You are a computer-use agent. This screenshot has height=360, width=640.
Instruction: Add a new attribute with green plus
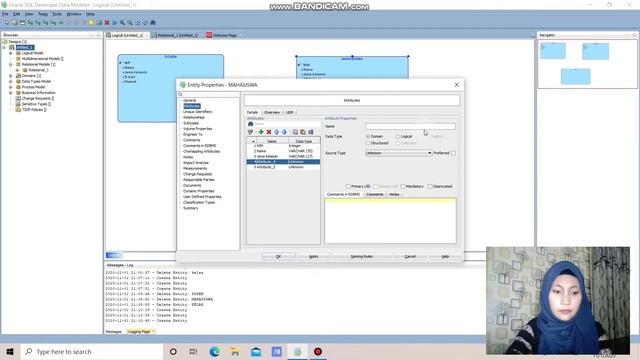[x=261, y=132]
